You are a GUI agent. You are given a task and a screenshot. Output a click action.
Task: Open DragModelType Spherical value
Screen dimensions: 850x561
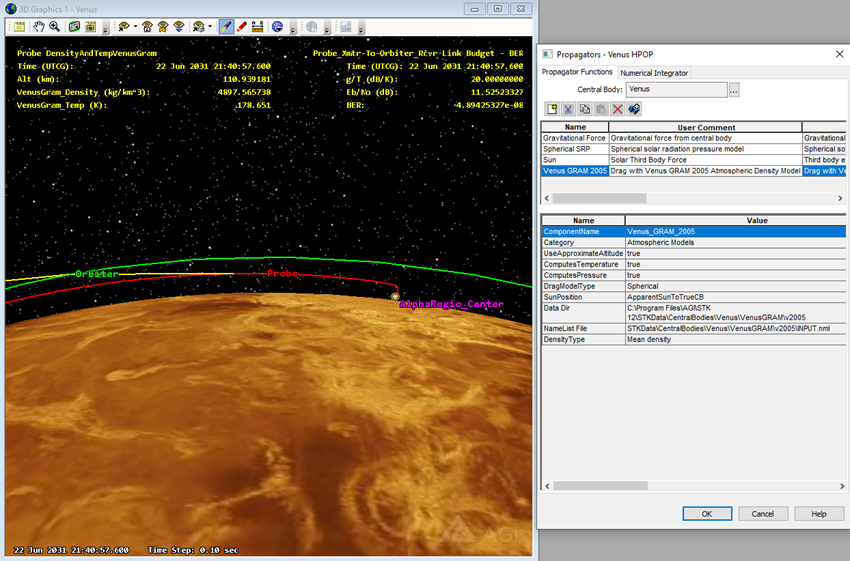pyautogui.click(x=735, y=286)
